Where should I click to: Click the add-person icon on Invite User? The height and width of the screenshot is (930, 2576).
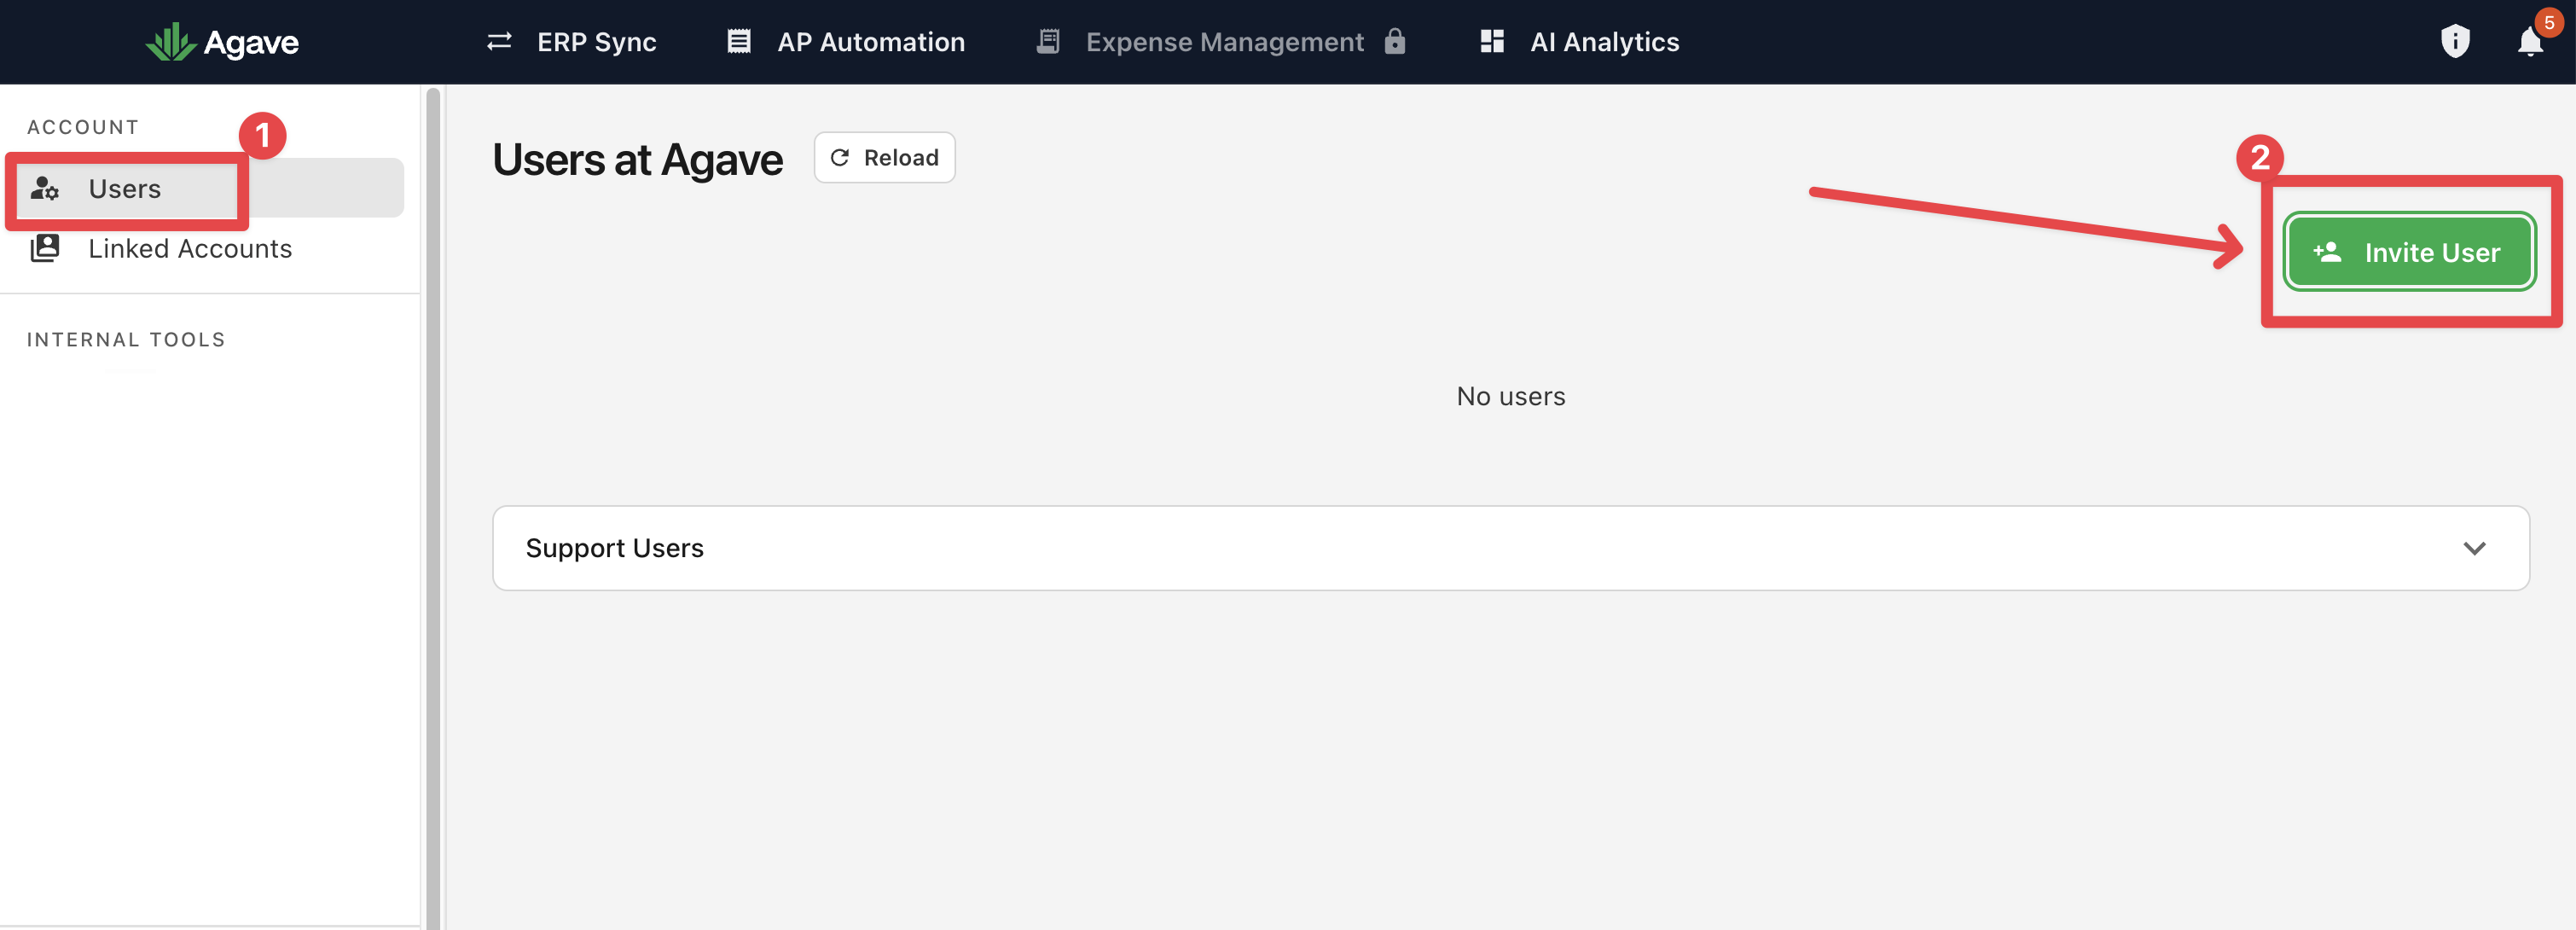click(x=2327, y=252)
